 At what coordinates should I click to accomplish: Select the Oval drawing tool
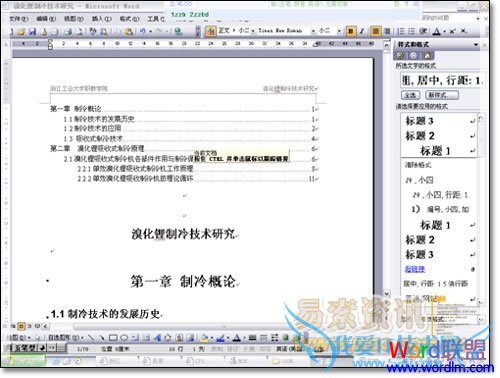(124, 338)
